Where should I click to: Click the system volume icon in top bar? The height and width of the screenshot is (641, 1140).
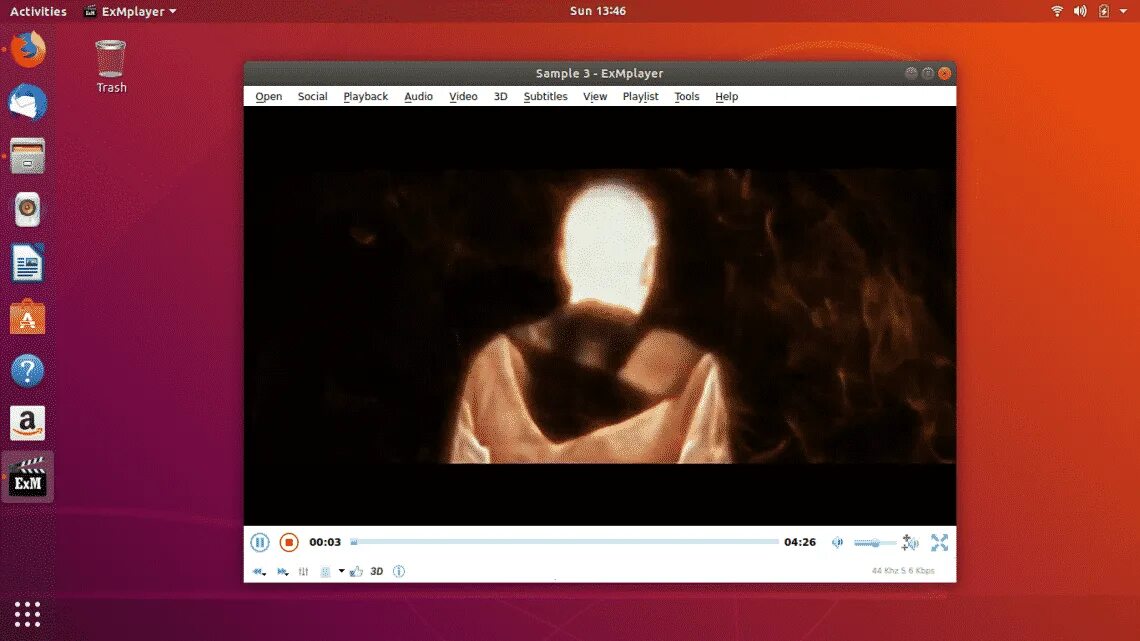click(x=1080, y=11)
